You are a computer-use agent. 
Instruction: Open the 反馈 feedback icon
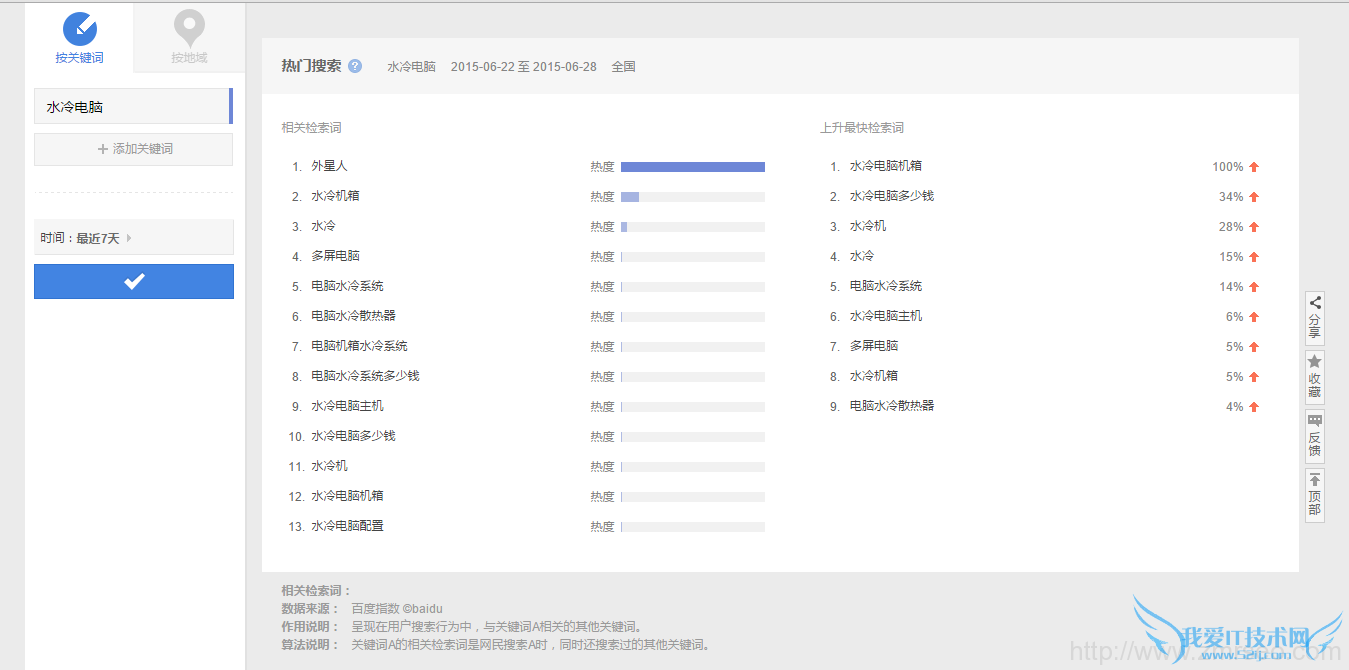coord(1315,420)
